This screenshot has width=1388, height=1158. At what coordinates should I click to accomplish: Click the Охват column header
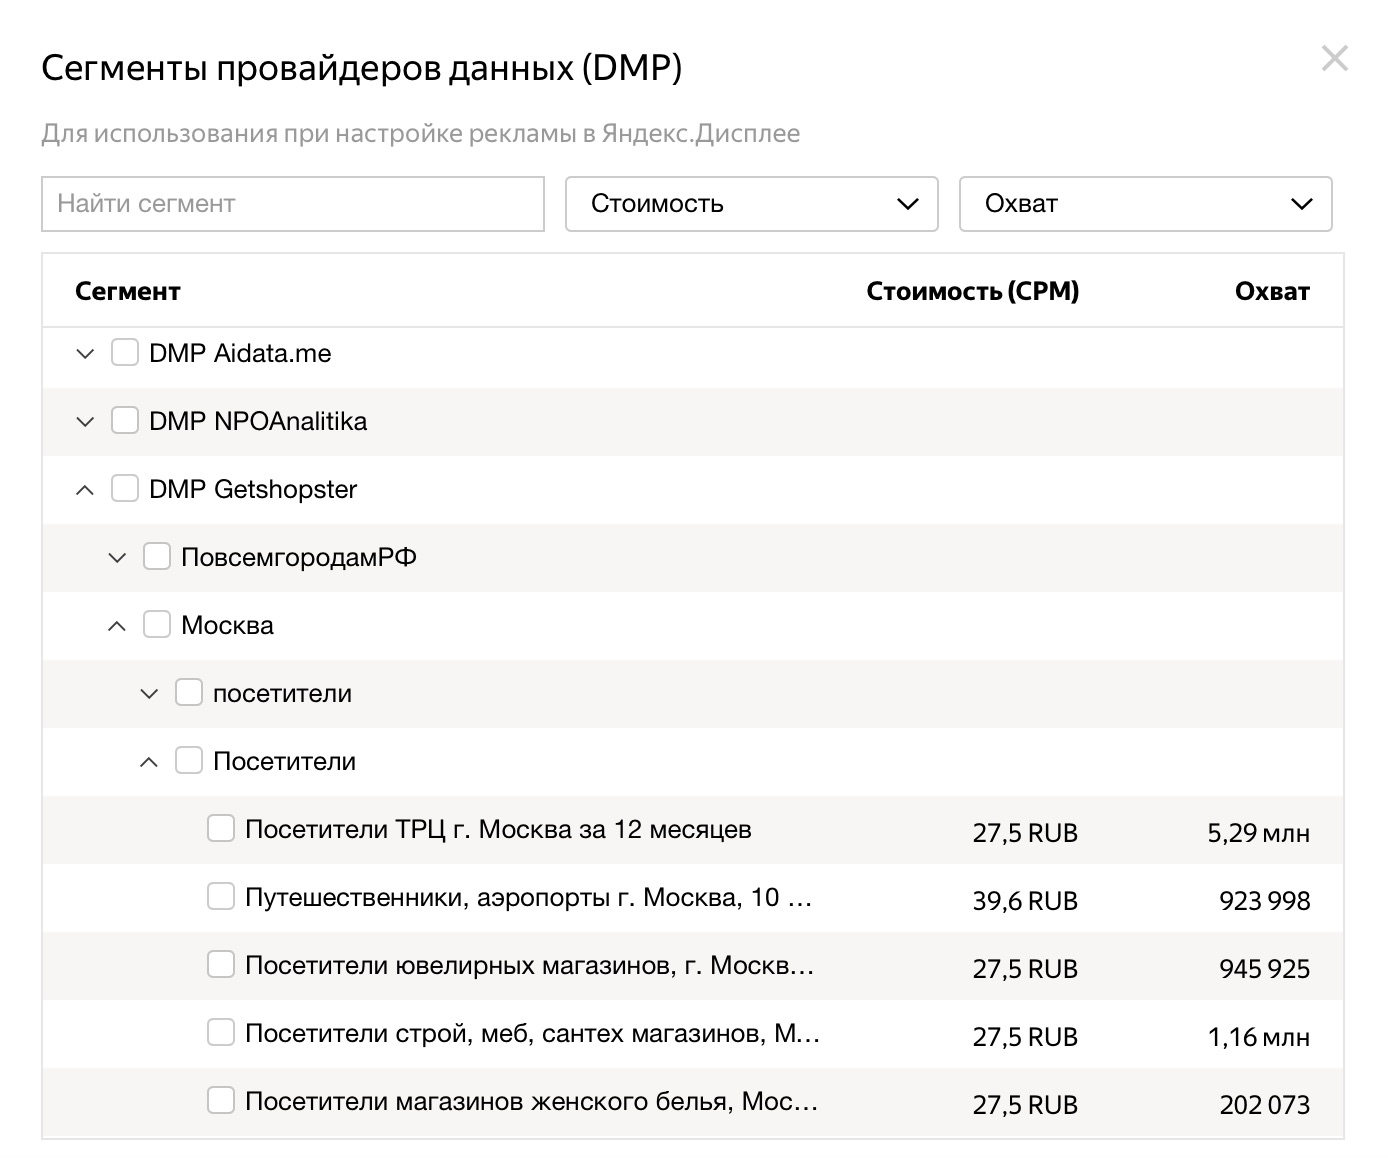pyautogui.click(x=1271, y=292)
